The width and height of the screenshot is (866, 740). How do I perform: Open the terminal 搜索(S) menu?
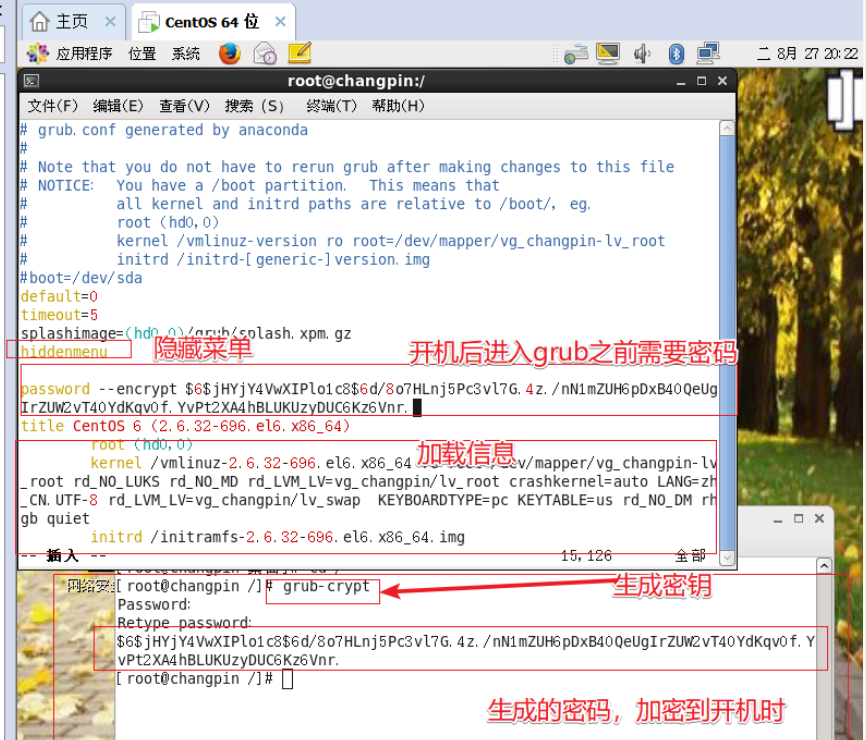pyautogui.click(x=254, y=105)
